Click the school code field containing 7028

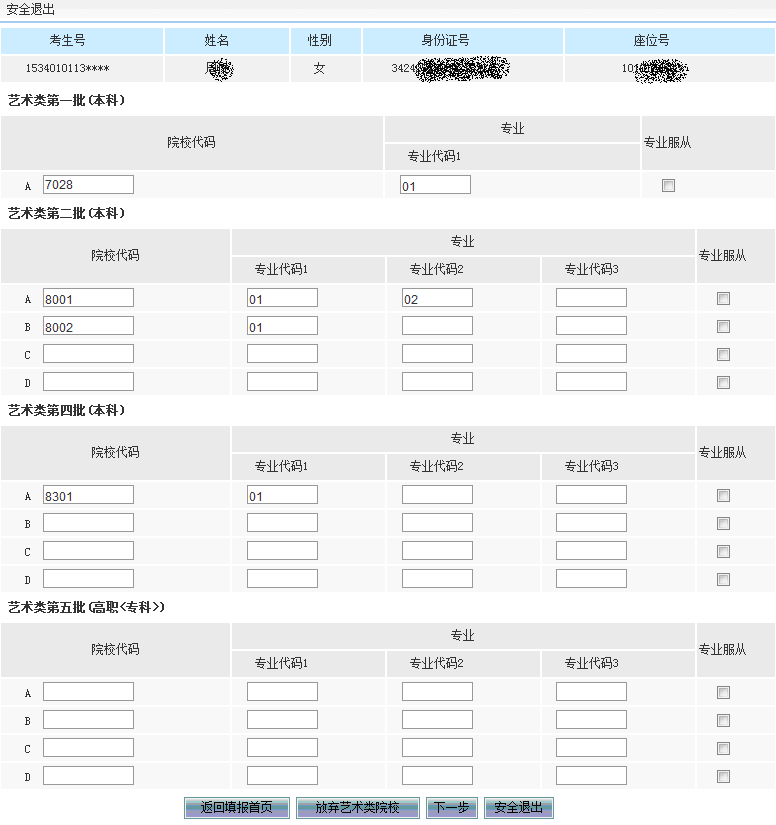point(88,185)
